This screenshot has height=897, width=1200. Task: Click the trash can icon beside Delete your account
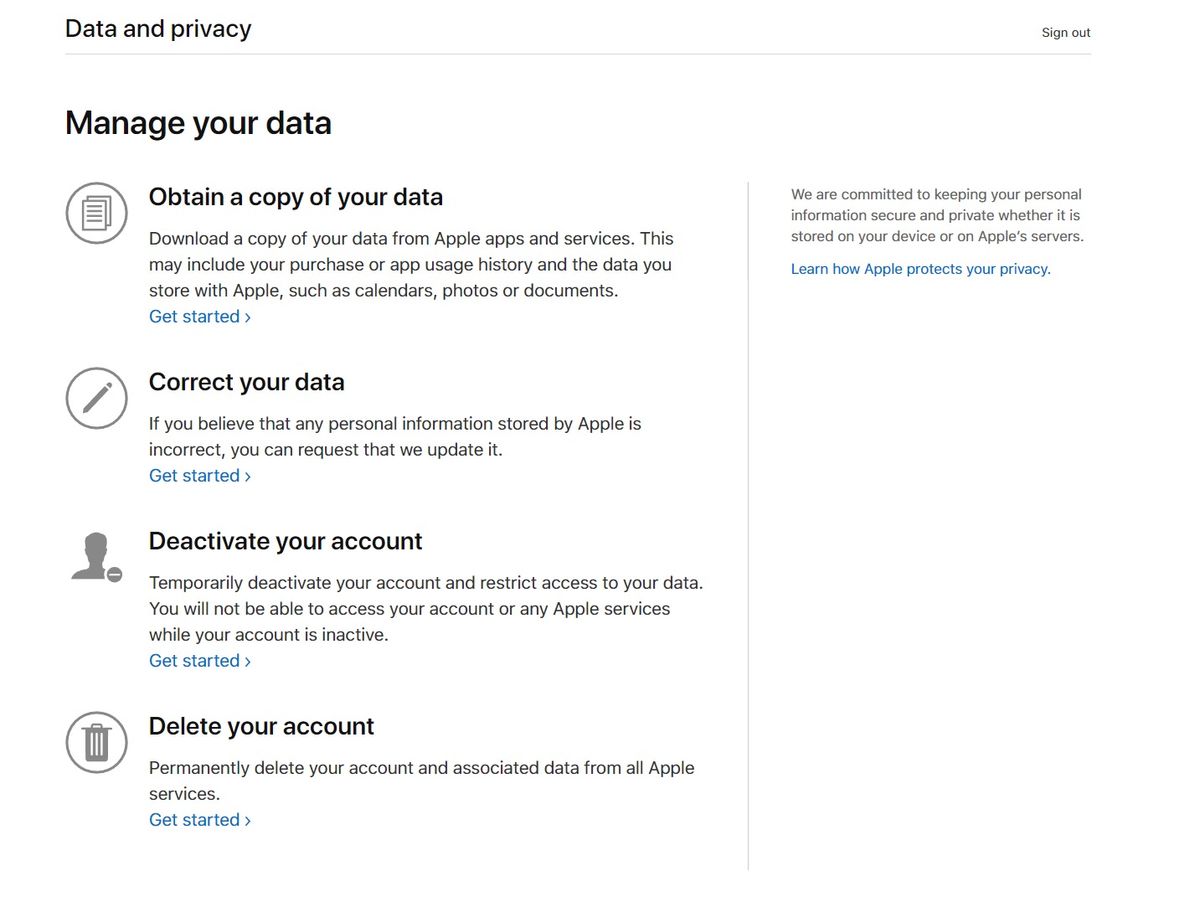96,742
